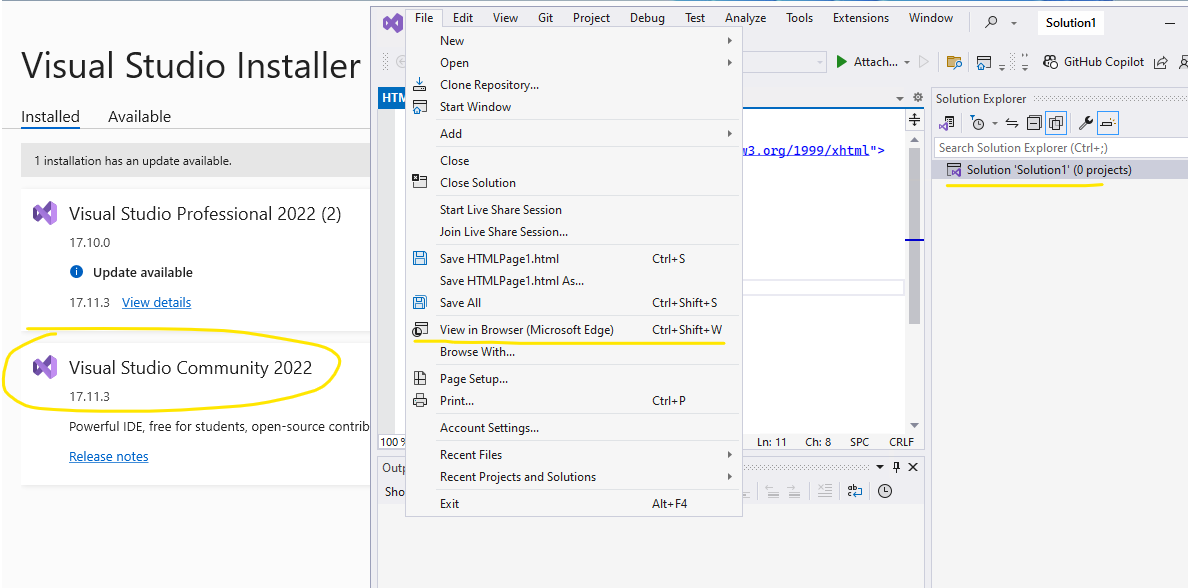Click the editor settings gear icon
1188x588 pixels.
click(x=918, y=98)
